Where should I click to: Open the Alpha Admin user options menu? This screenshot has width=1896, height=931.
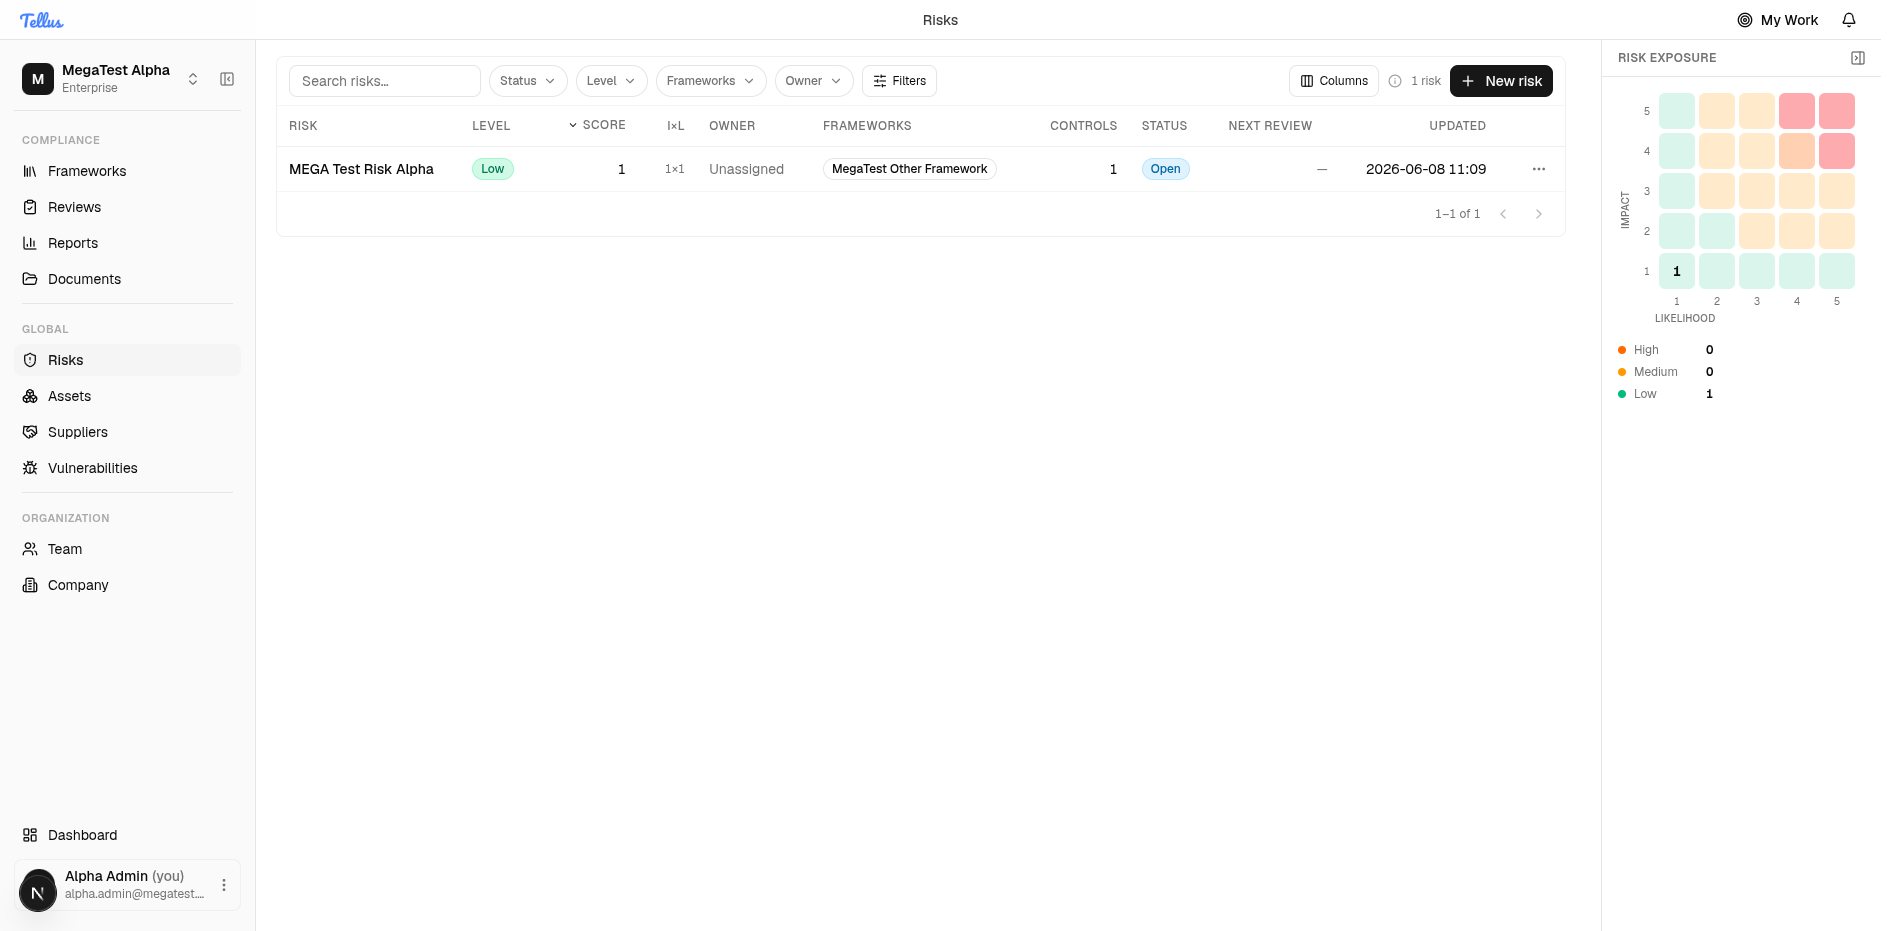(224, 885)
